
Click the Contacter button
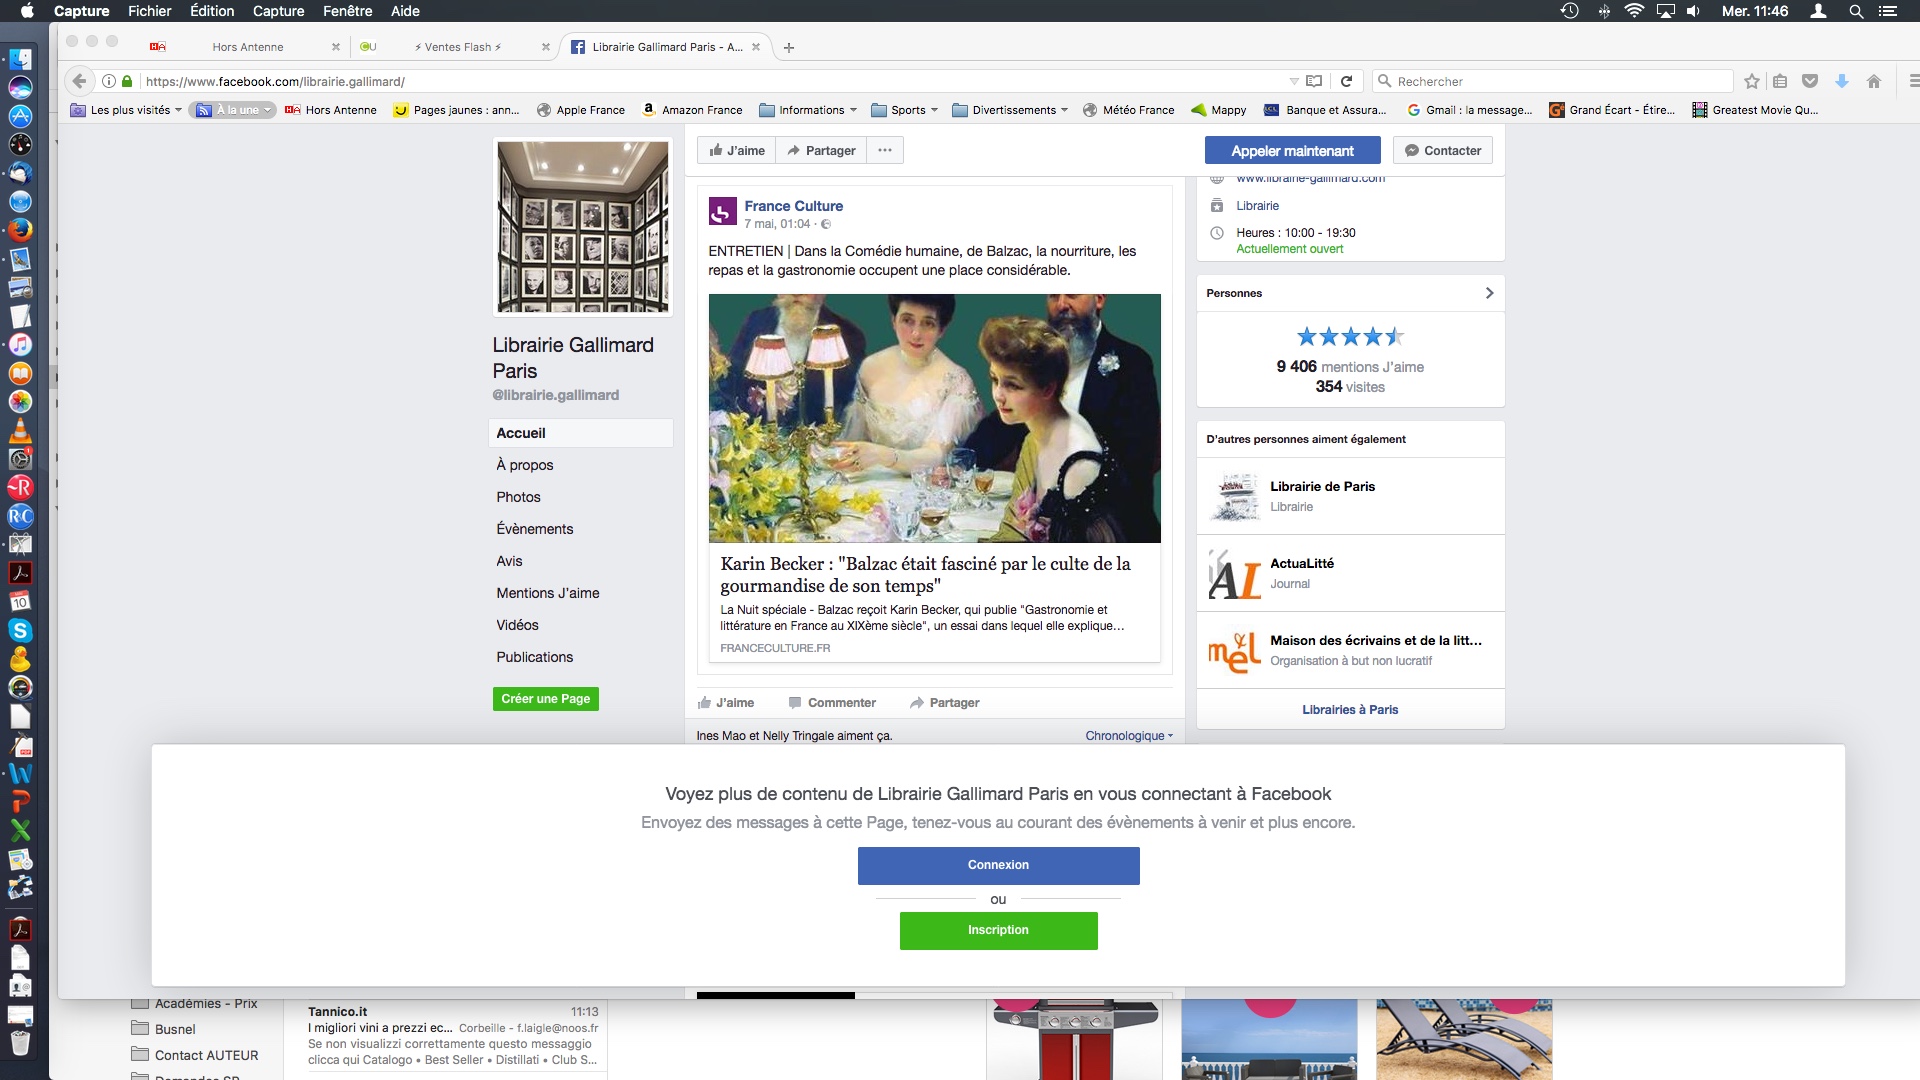click(1443, 151)
